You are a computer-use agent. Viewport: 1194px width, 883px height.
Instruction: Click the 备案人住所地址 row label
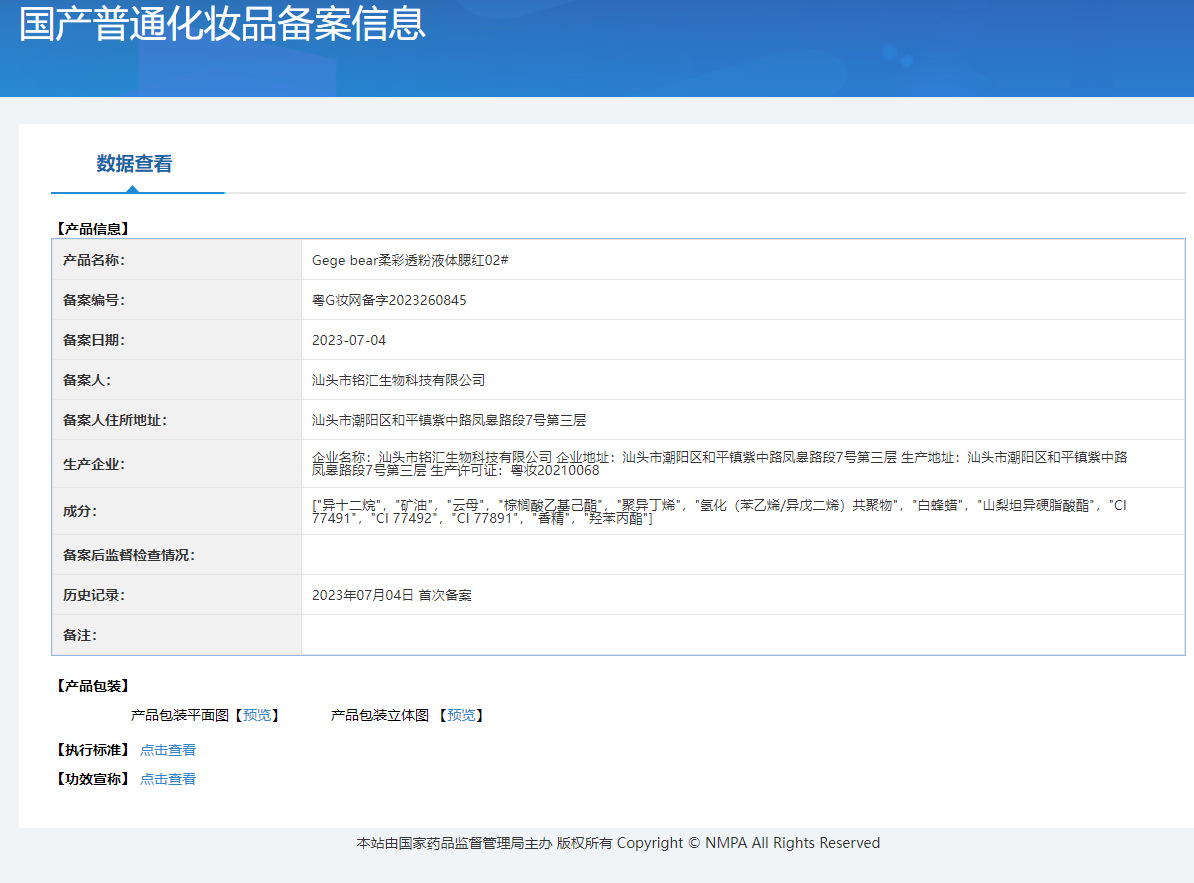[115, 420]
